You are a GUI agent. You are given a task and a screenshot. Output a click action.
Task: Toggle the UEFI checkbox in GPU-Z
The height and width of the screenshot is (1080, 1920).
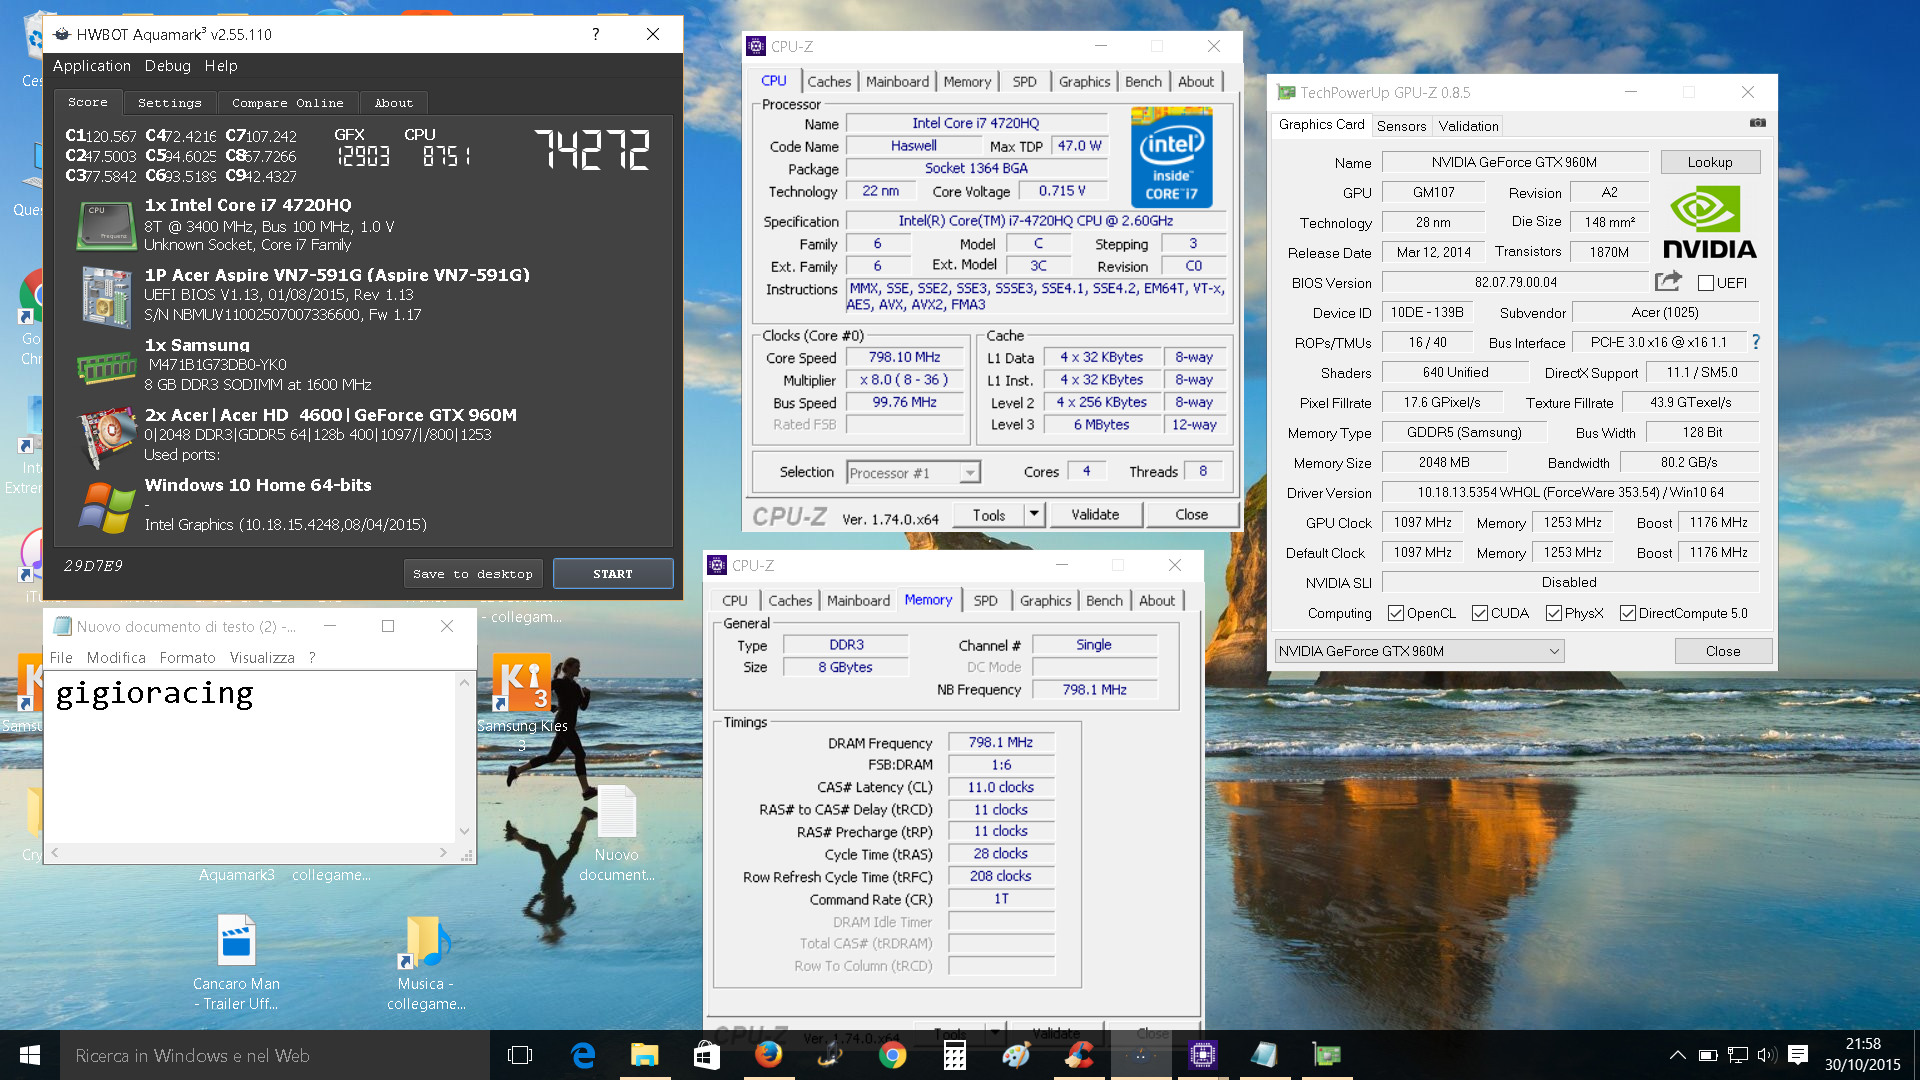pos(1706,283)
